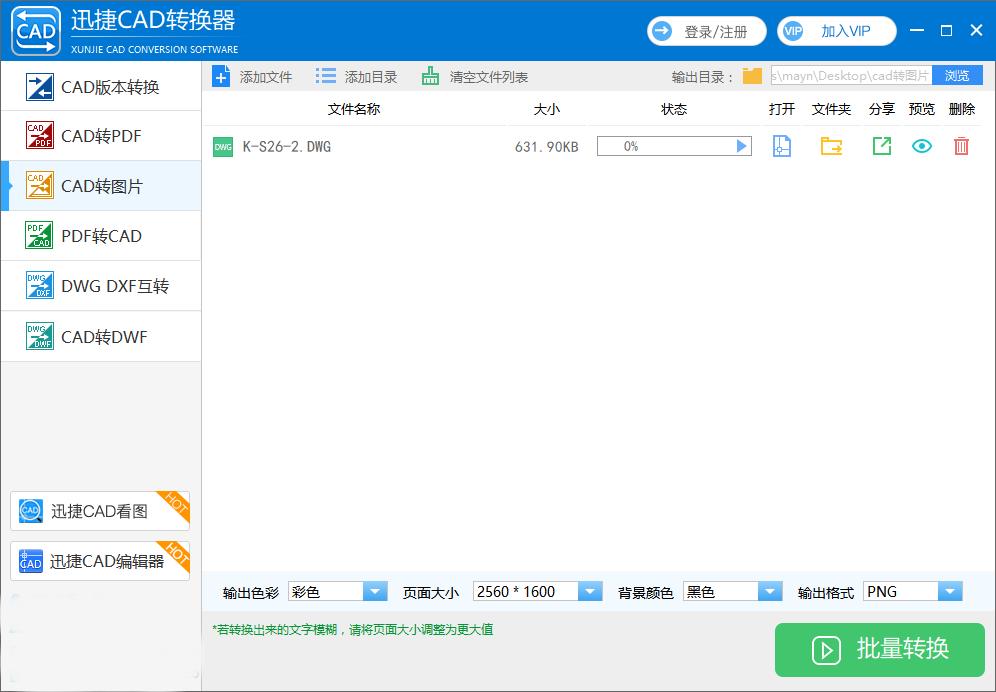Click the yellow output directory folder icon
Screen dimensions: 996x692
(751, 75)
